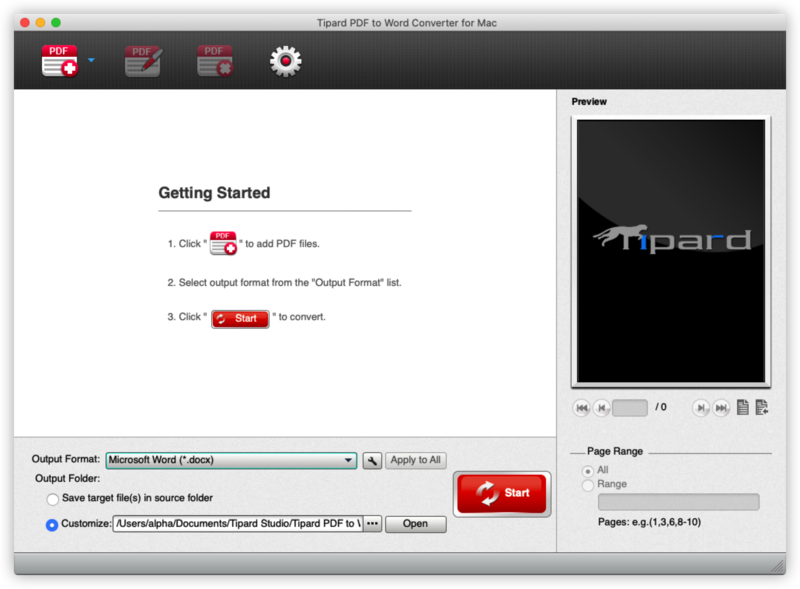Select the Range page range radio

[588, 485]
